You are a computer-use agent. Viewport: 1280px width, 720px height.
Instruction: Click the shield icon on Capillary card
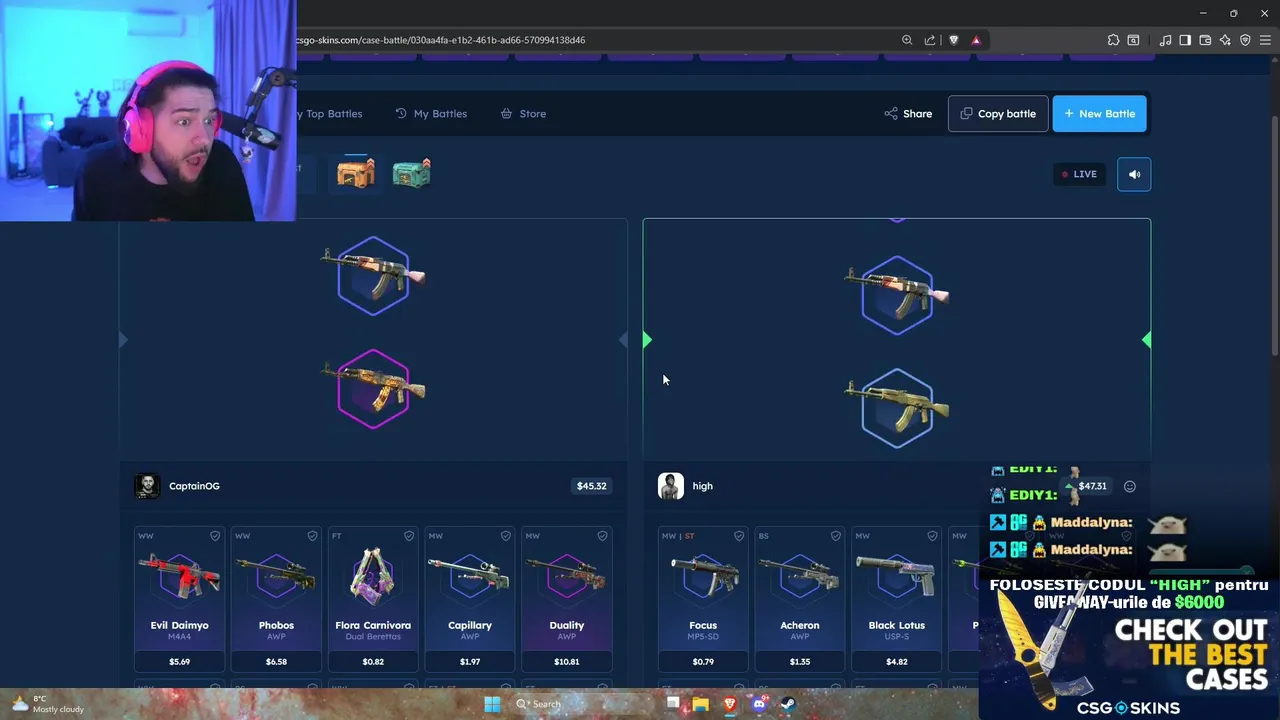click(x=506, y=536)
